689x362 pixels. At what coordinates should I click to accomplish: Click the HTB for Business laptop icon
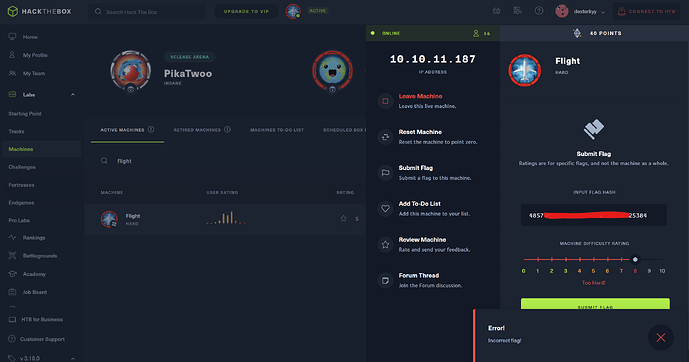pyautogui.click(x=12, y=319)
